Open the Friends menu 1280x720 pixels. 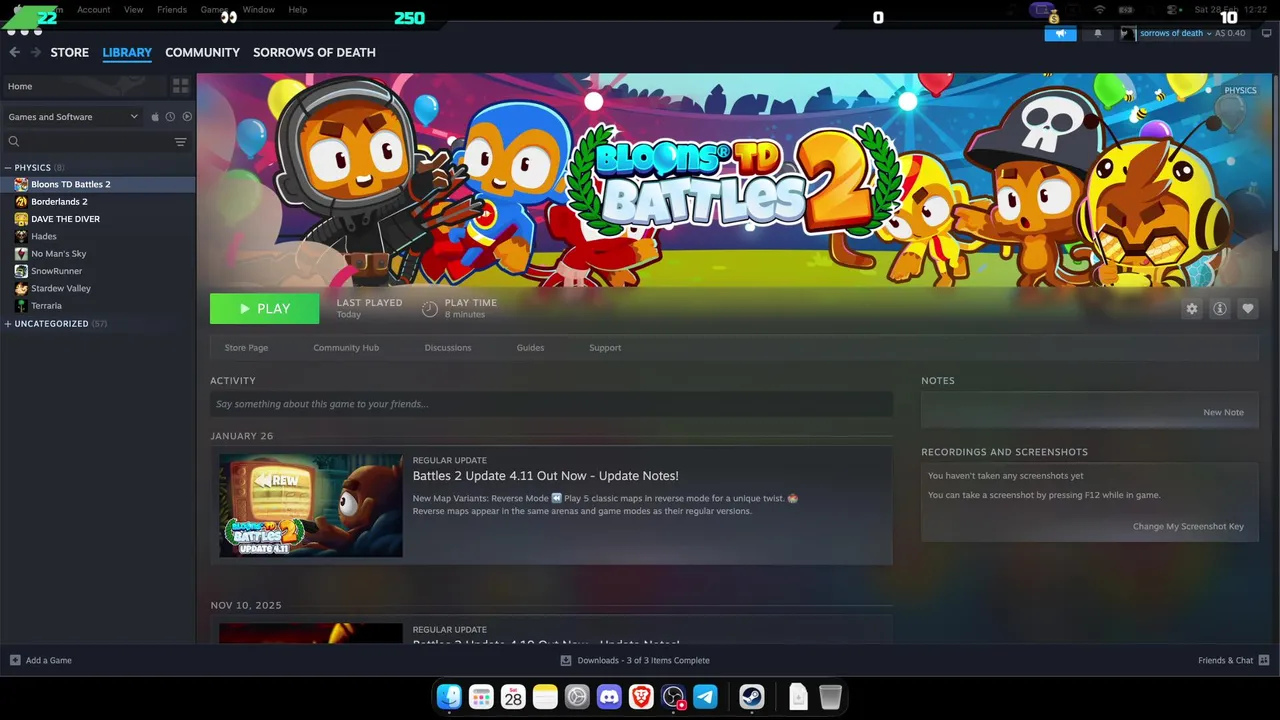172,10
